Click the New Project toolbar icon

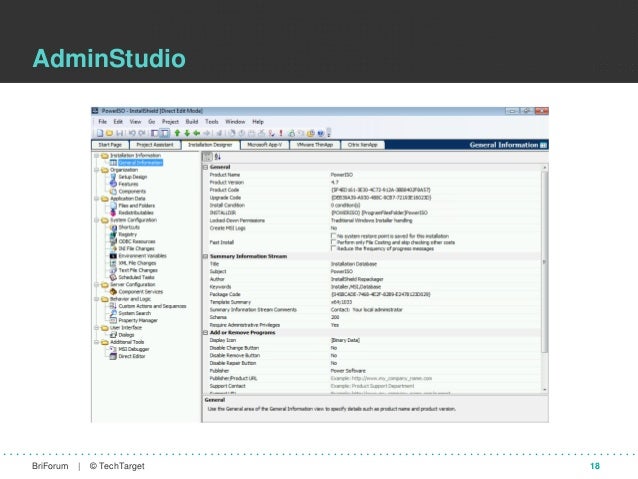coord(100,133)
